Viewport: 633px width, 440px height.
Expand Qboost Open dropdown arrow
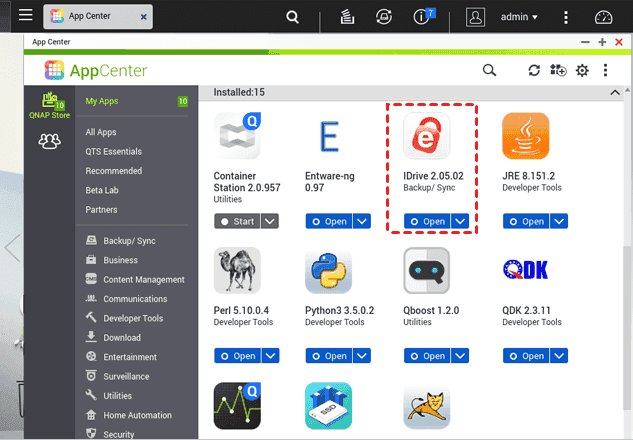point(460,356)
